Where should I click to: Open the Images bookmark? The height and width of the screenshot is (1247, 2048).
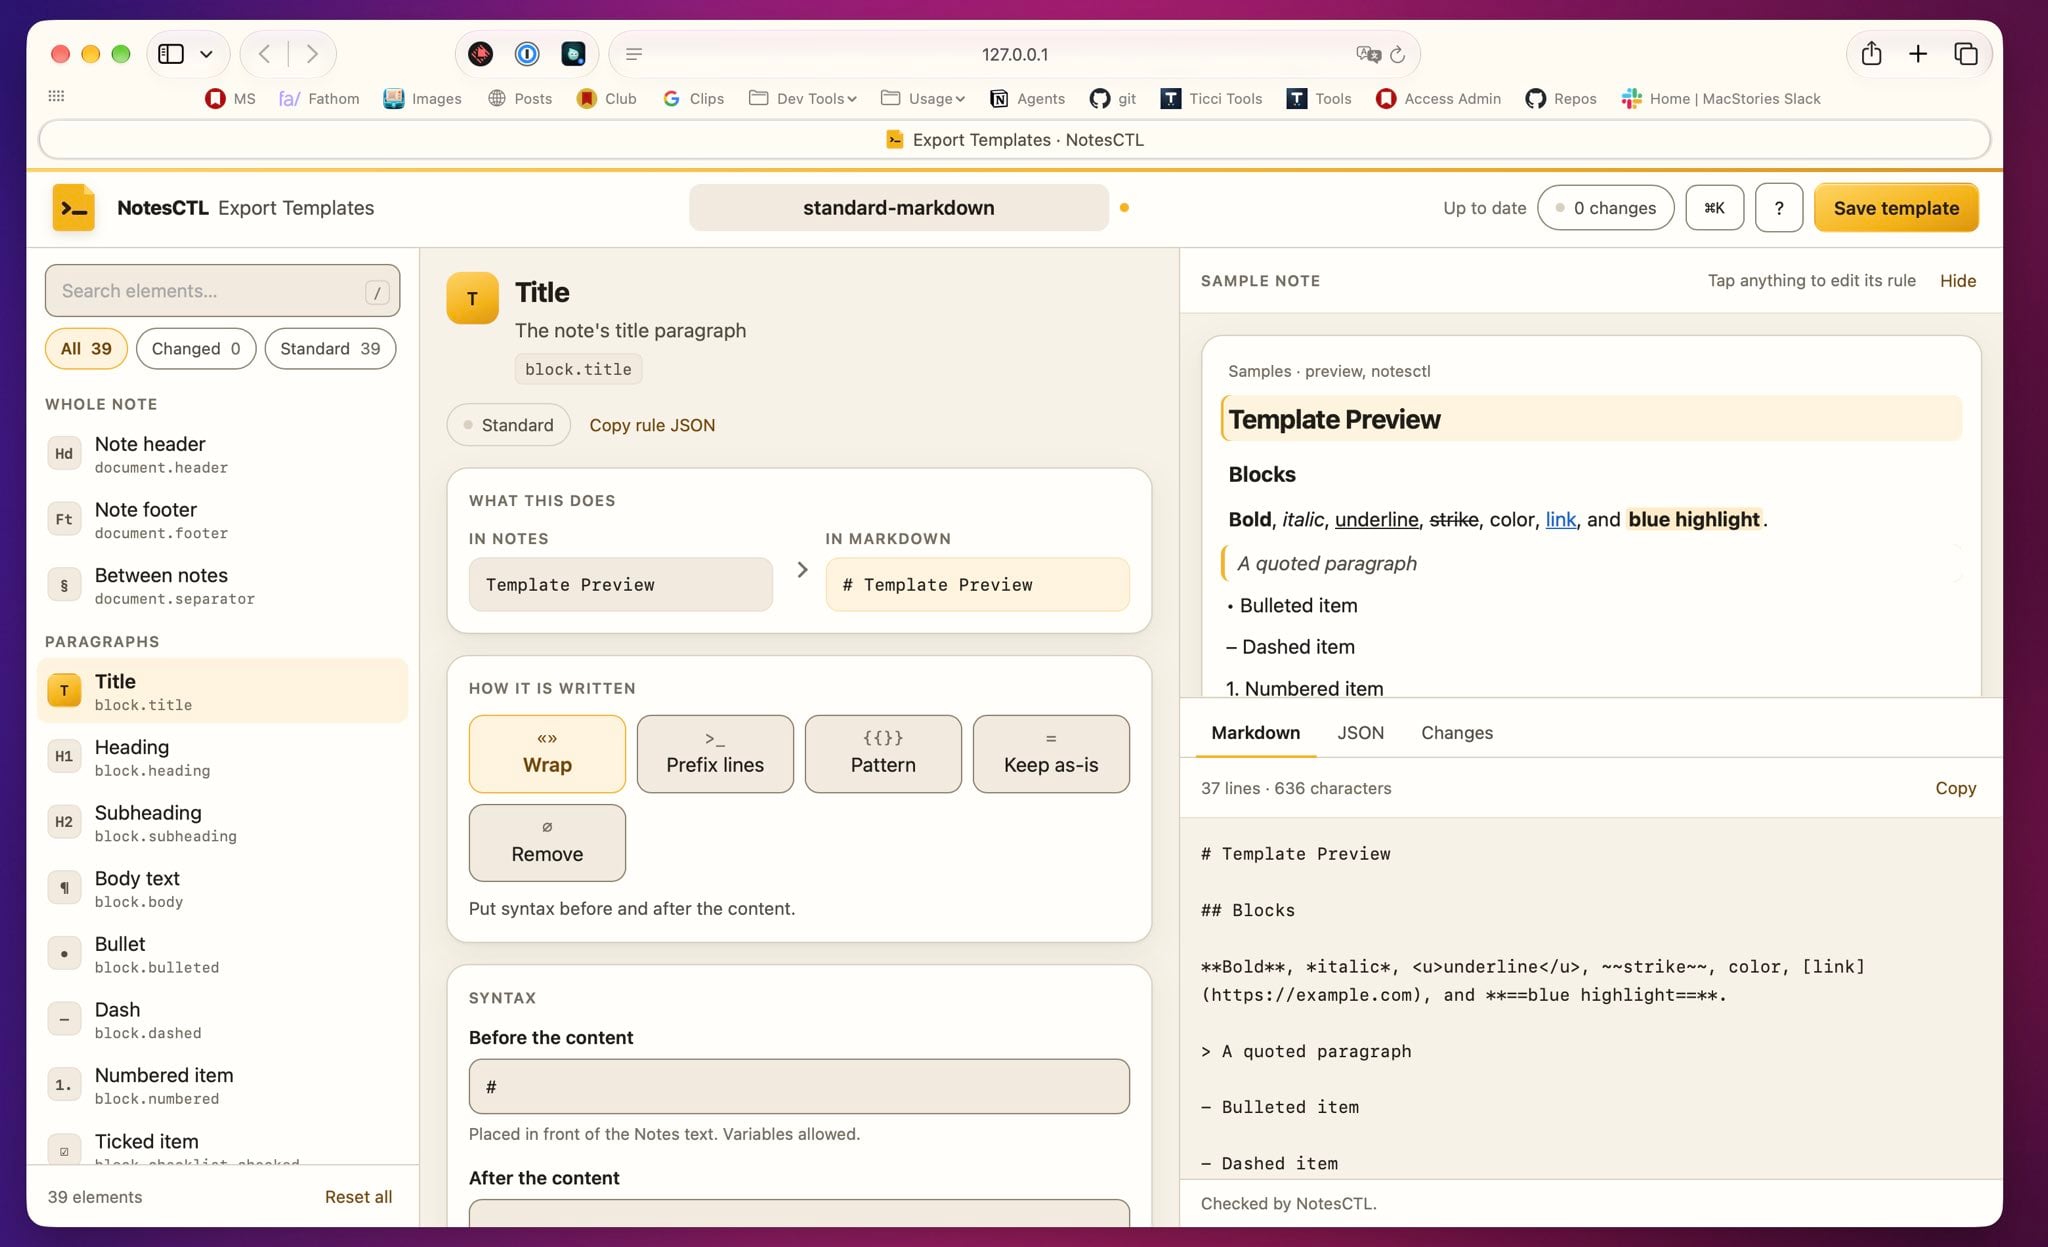pos(423,98)
